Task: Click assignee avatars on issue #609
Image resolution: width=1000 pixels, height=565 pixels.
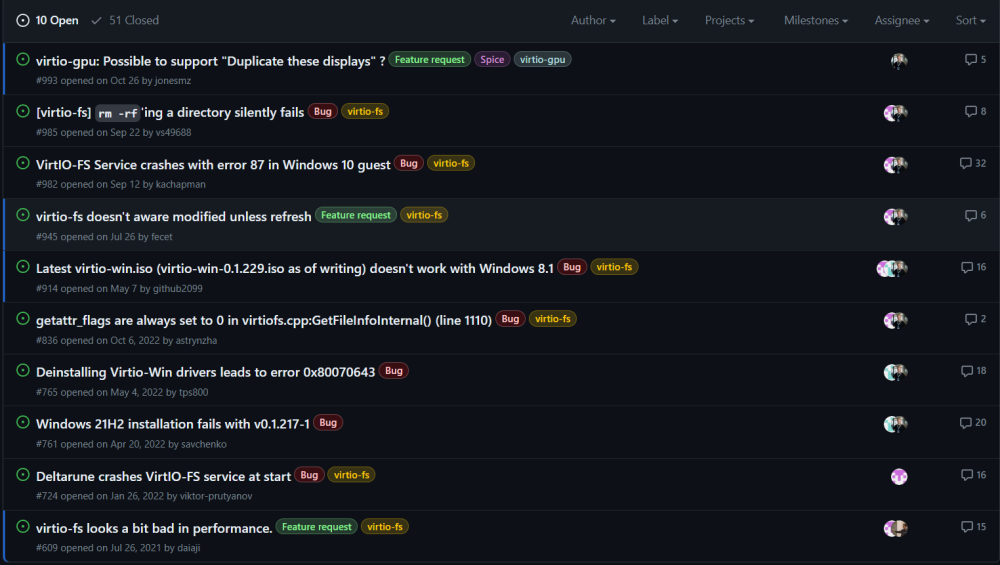Action: point(895,528)
